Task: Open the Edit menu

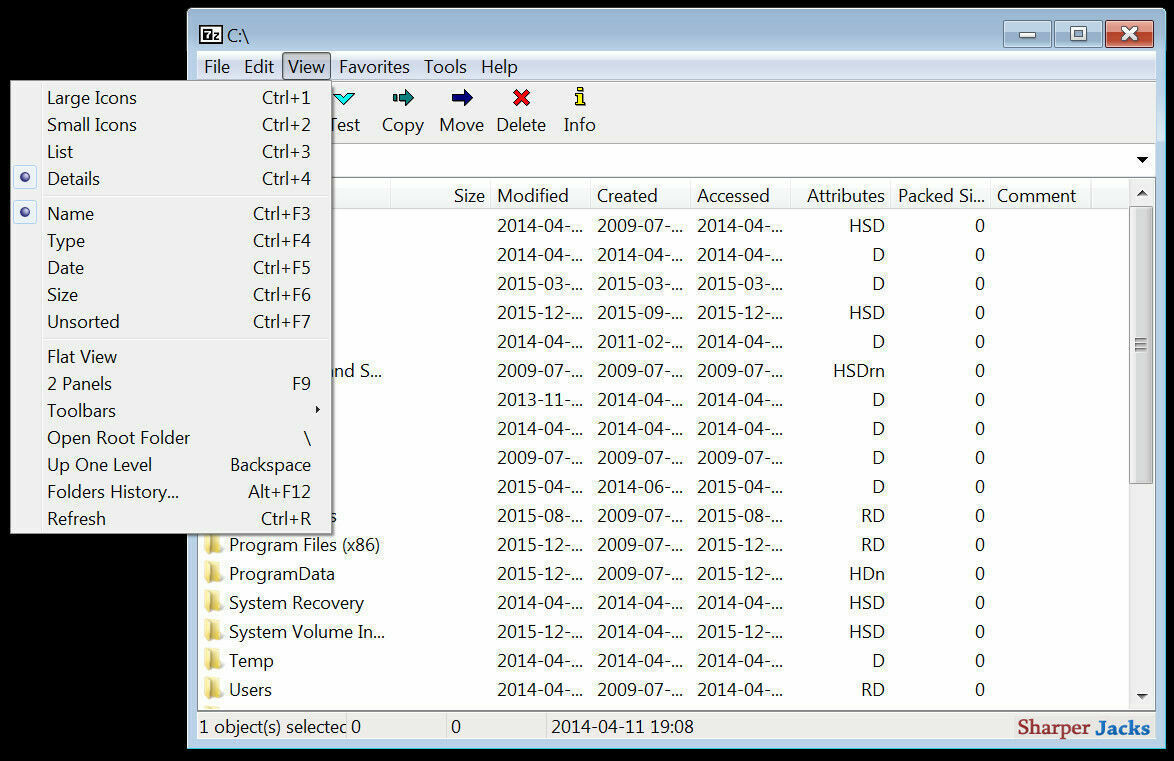Action: tap(259, 67)
